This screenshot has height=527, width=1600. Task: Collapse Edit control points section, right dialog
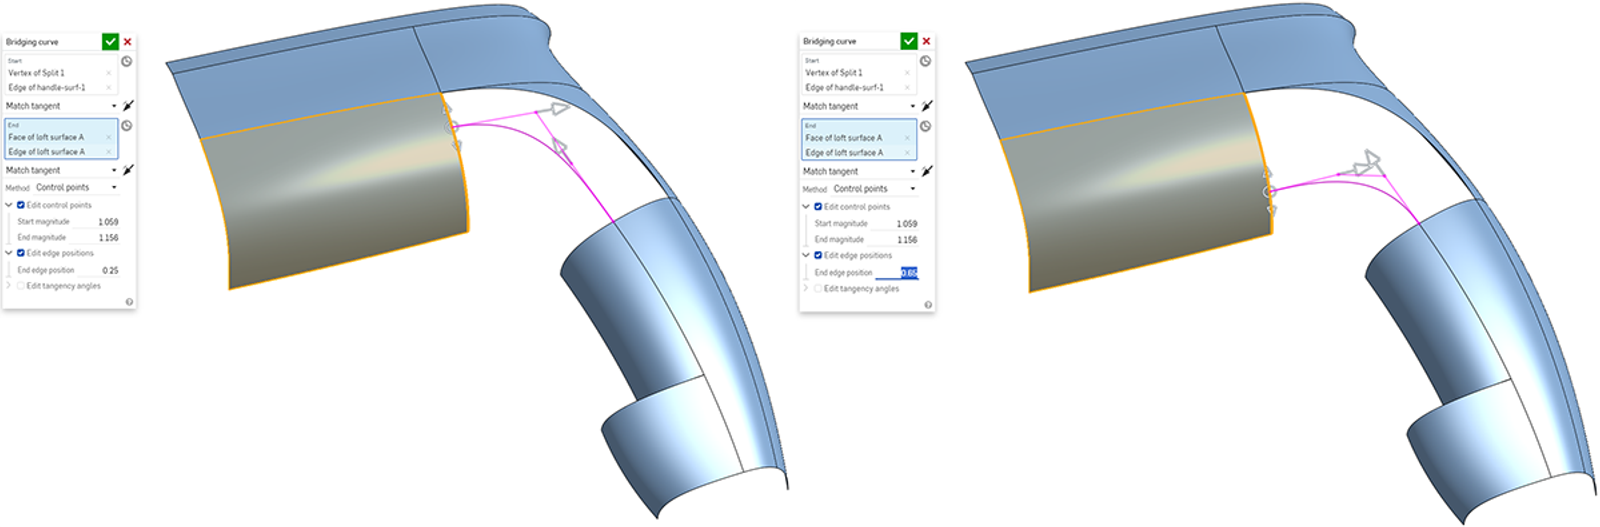tap(806, 207)
